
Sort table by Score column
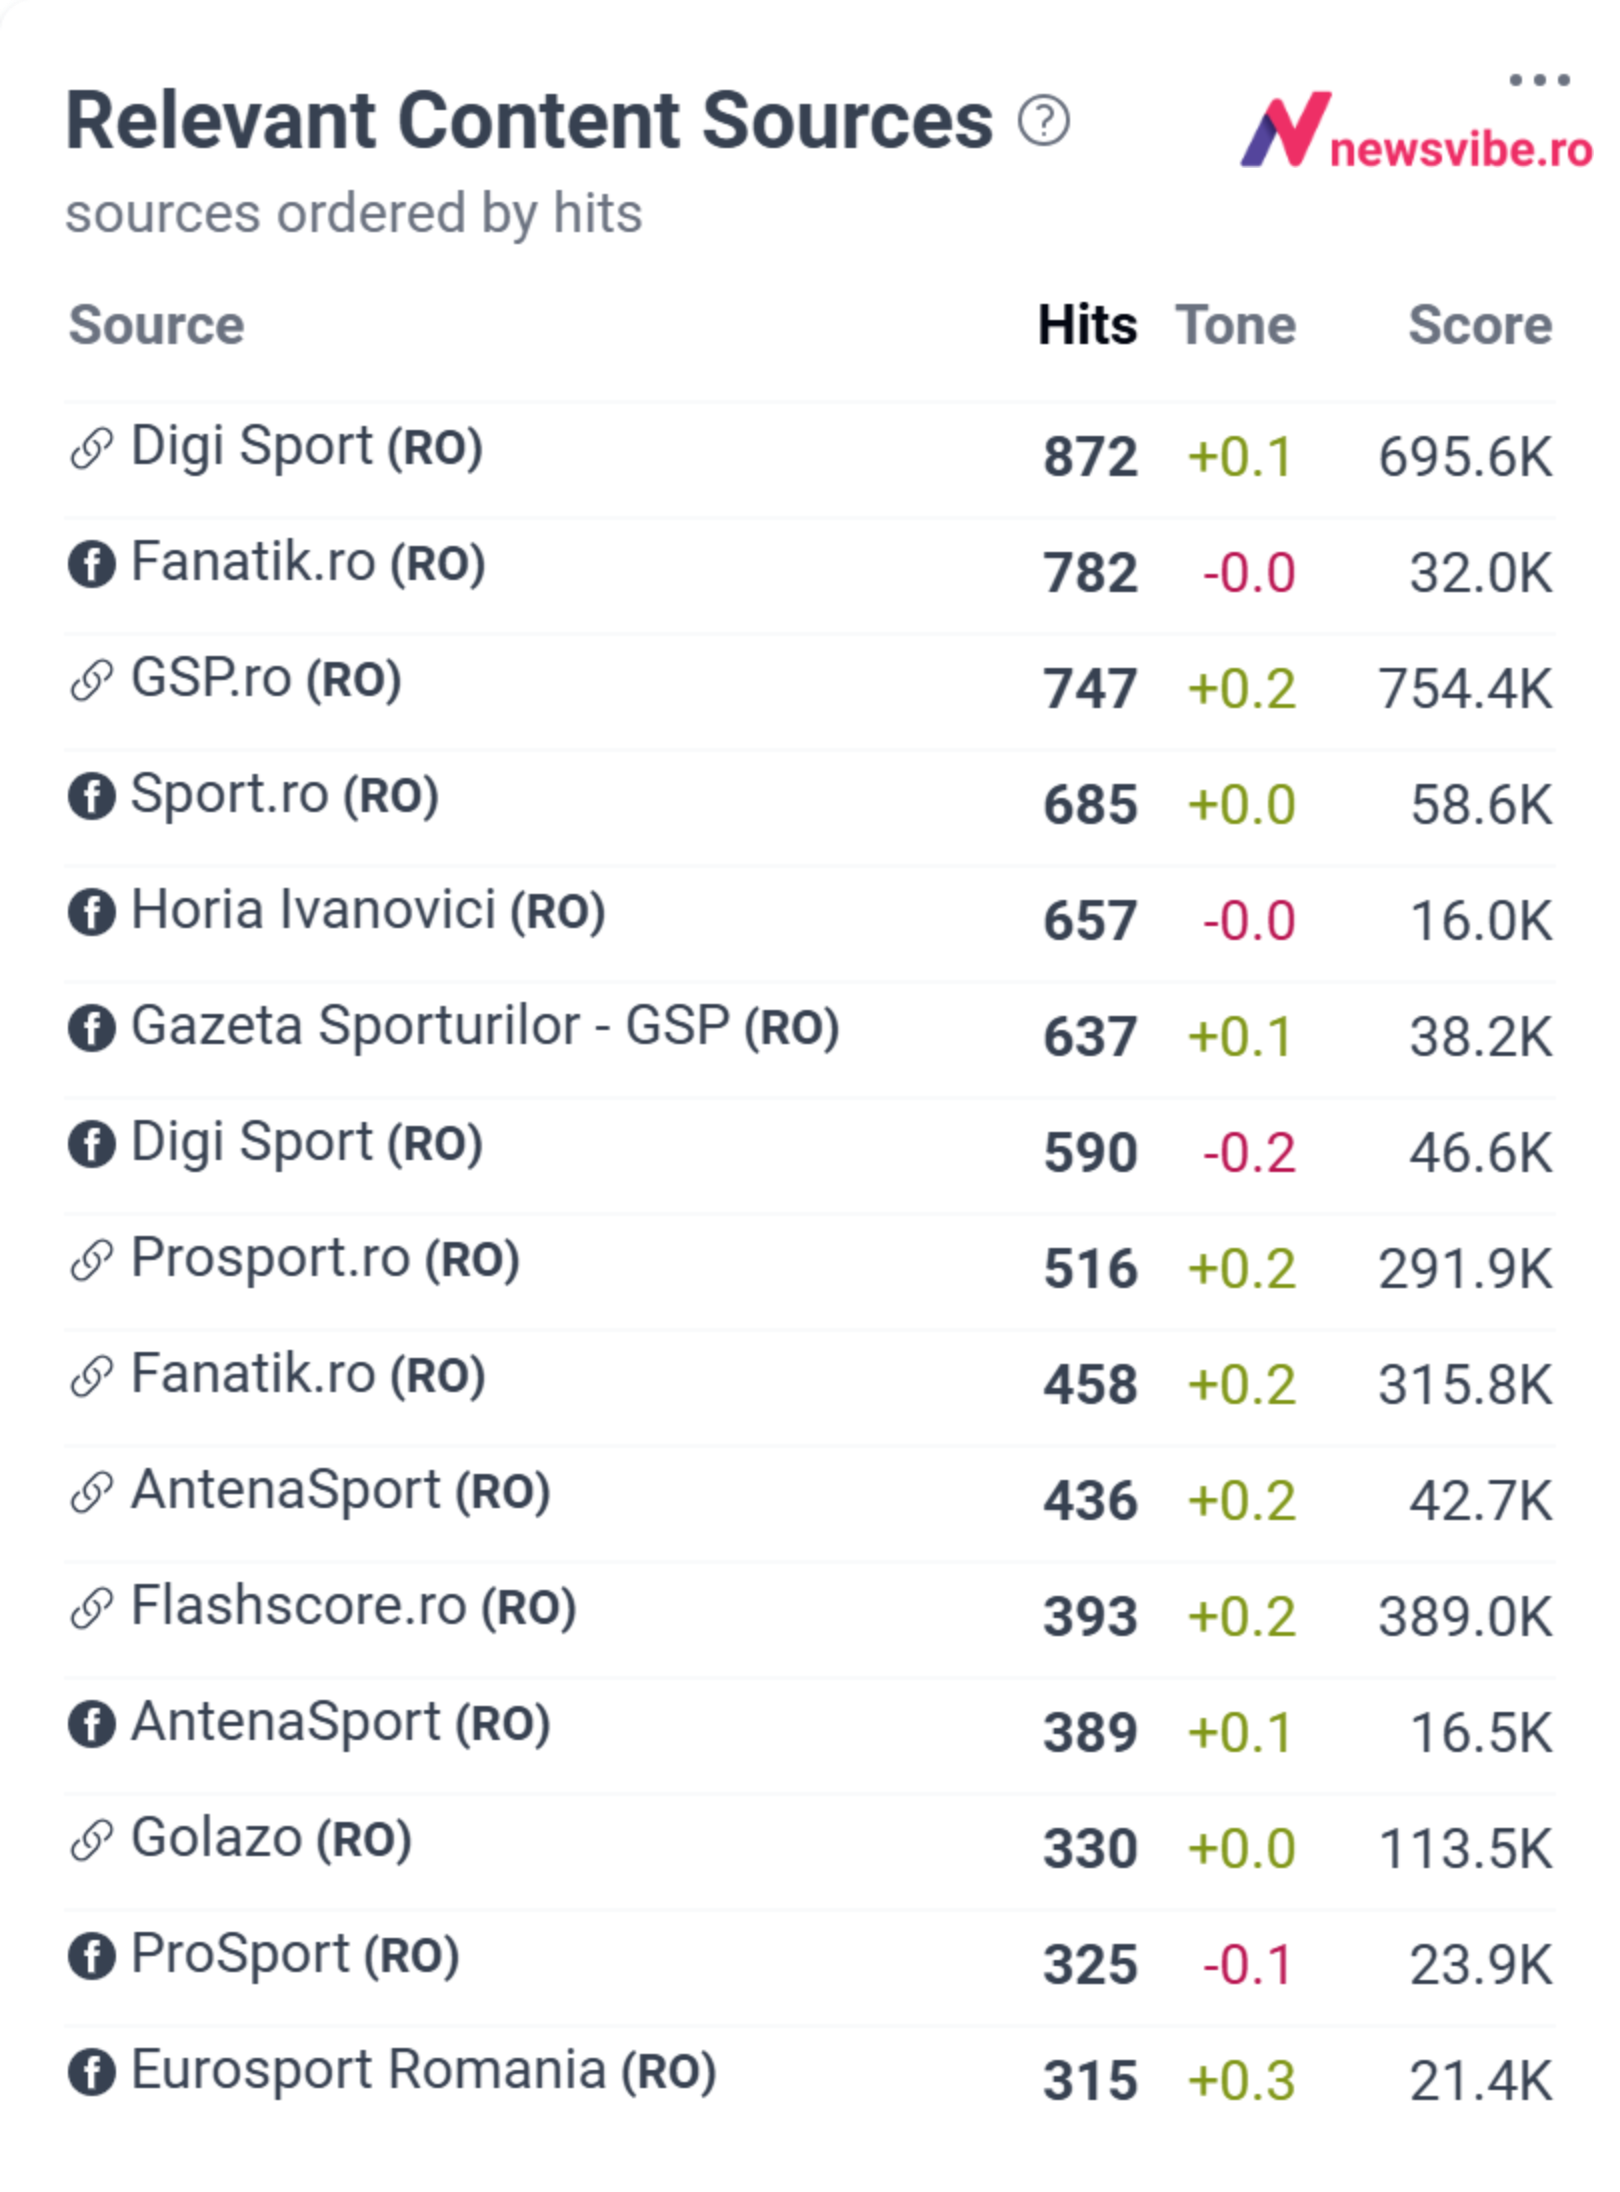click(1480, 325)
